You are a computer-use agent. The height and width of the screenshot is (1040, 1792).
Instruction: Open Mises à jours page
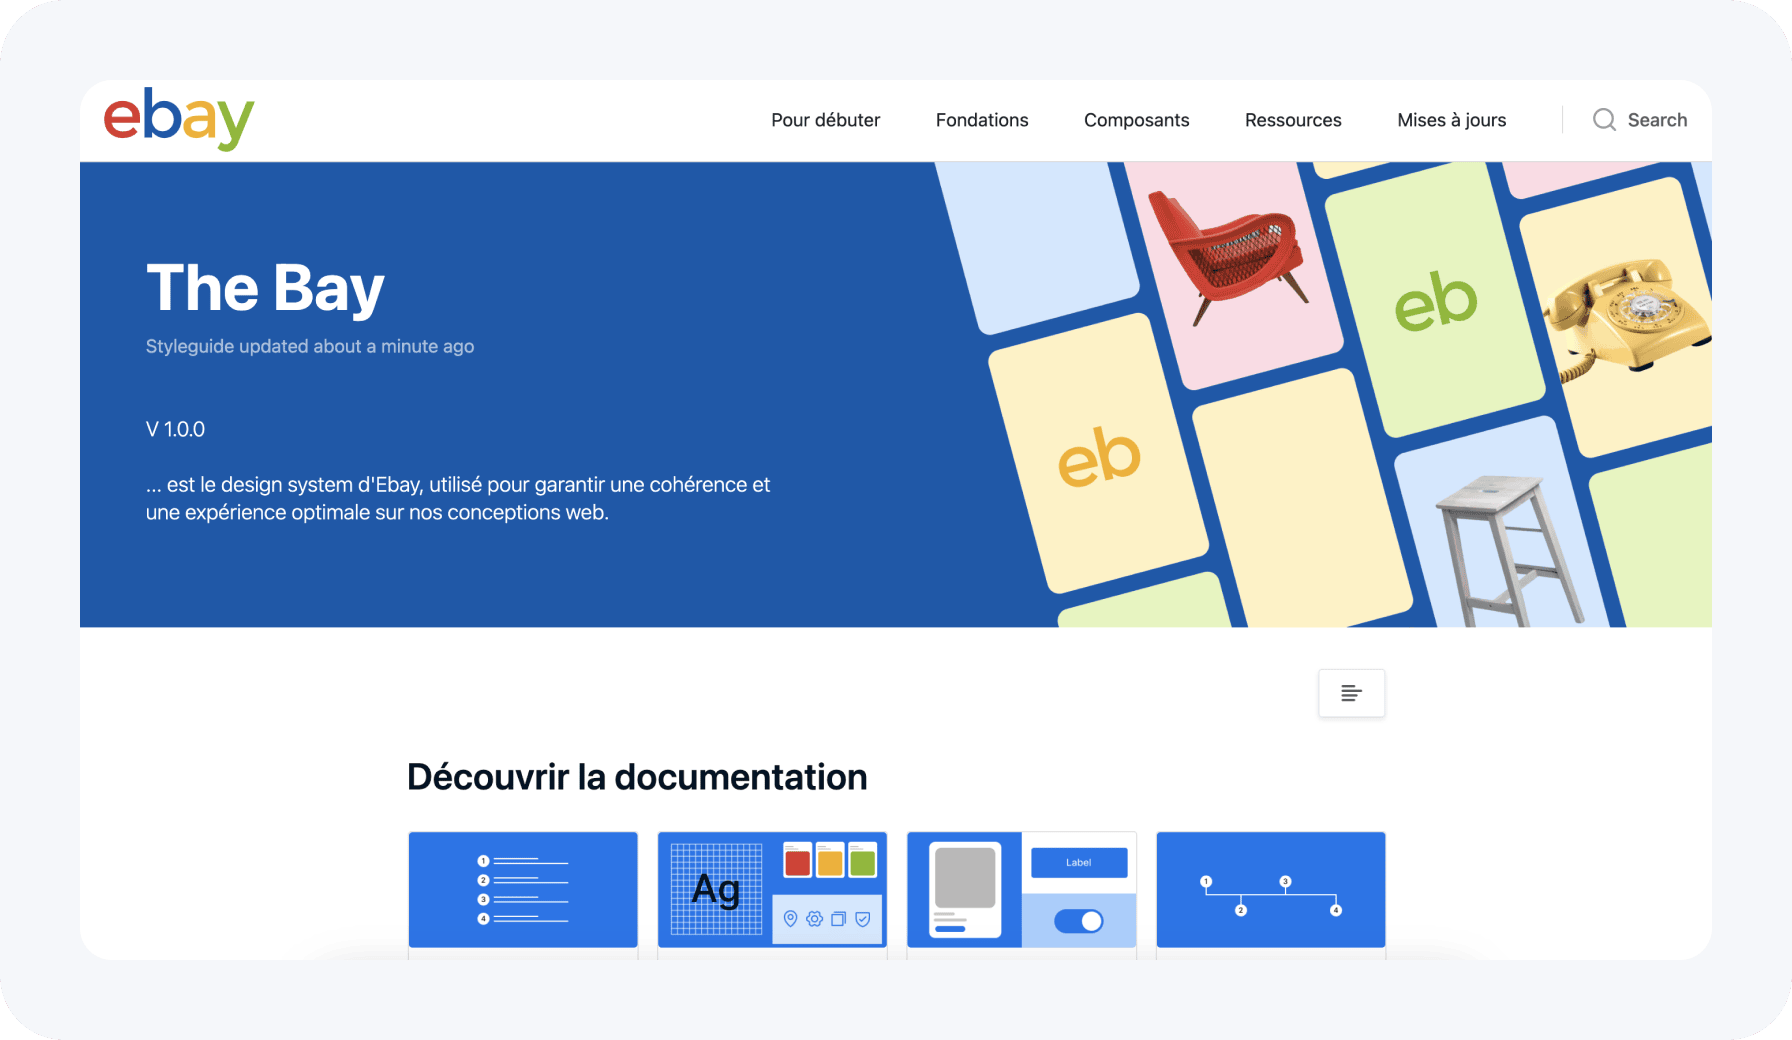point(1451,120)
